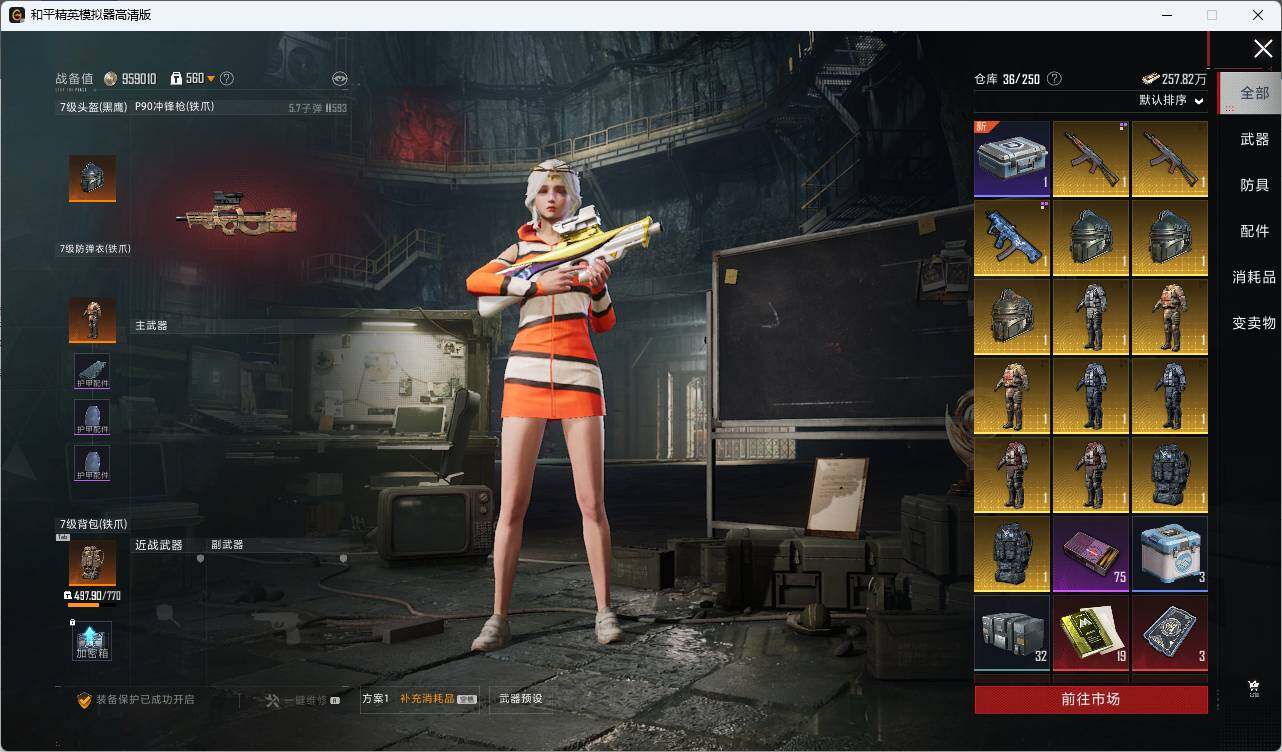Open the 加密箱 secure box
This screenshot has width=1282, height=752.
pyautogui.click(x=92, y=641)
